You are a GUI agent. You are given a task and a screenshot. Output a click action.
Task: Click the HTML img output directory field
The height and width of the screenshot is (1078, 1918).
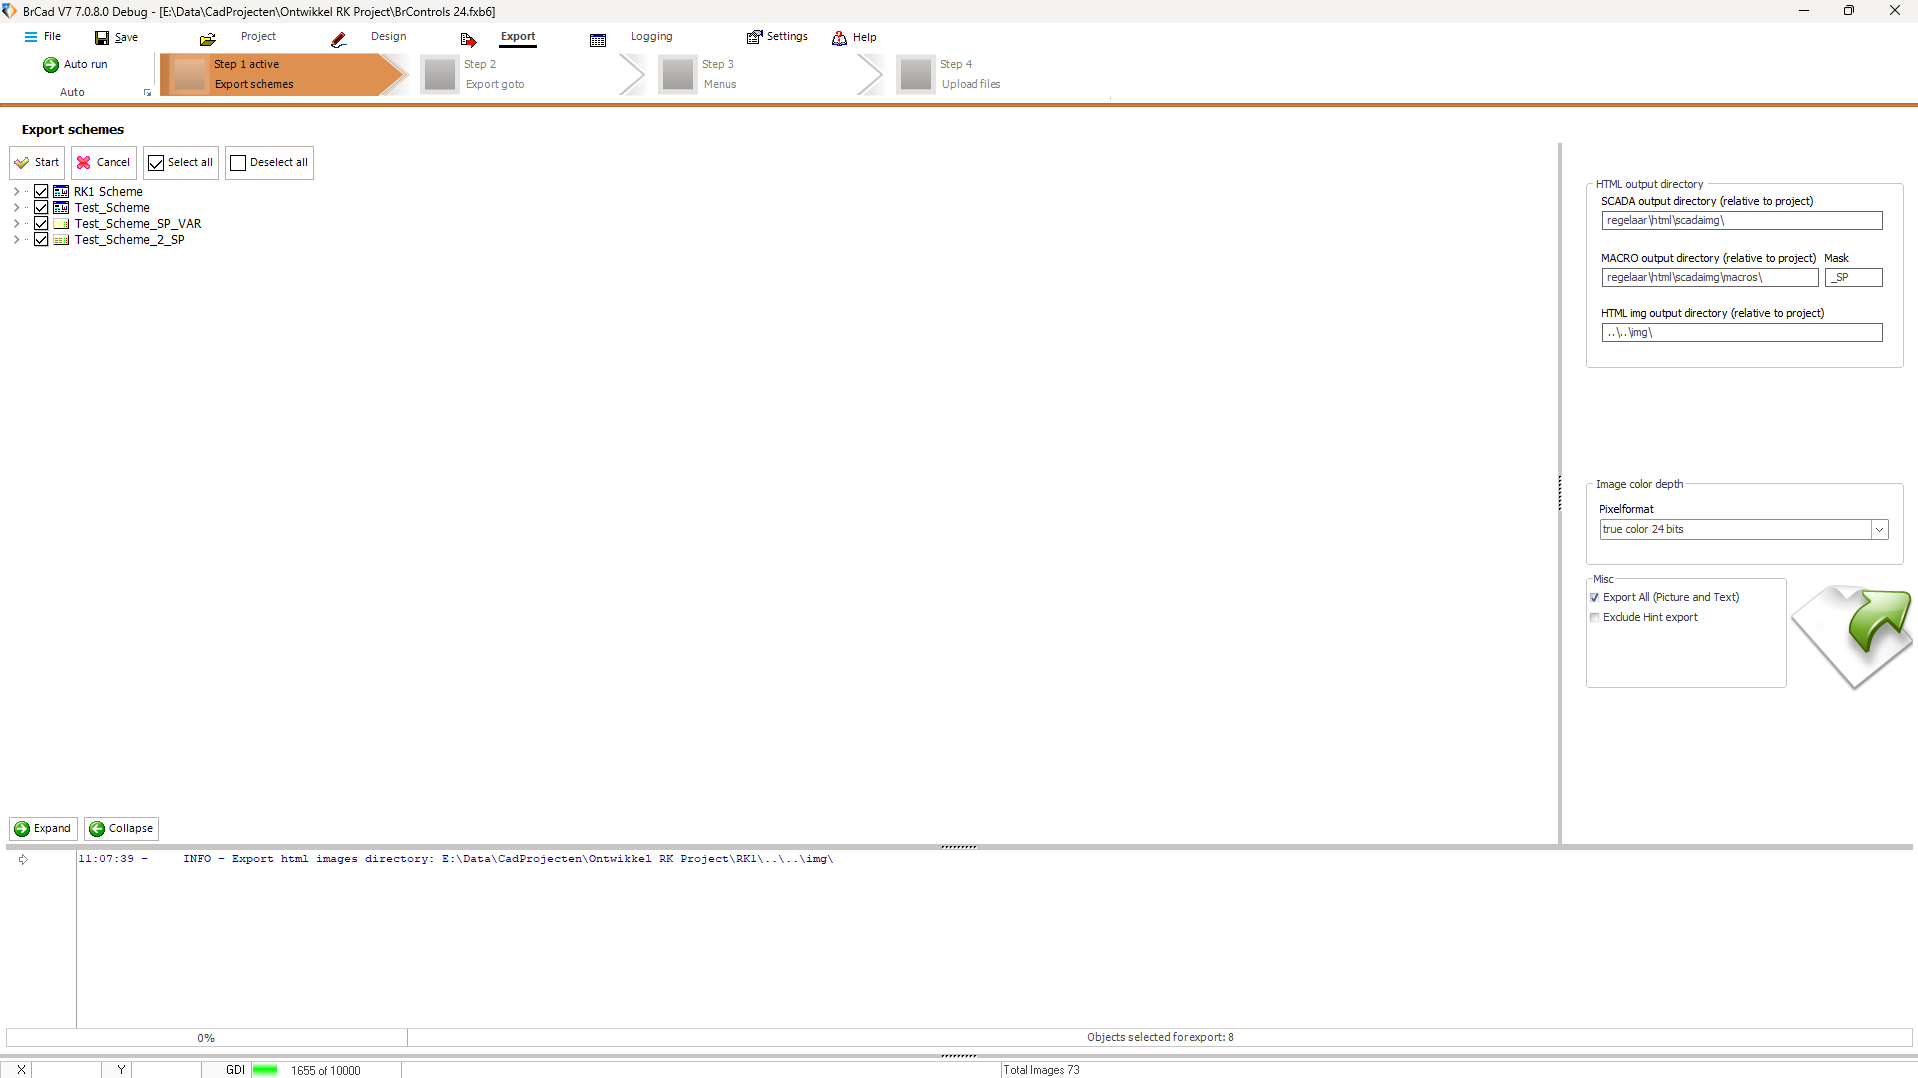coord(1741,333)
